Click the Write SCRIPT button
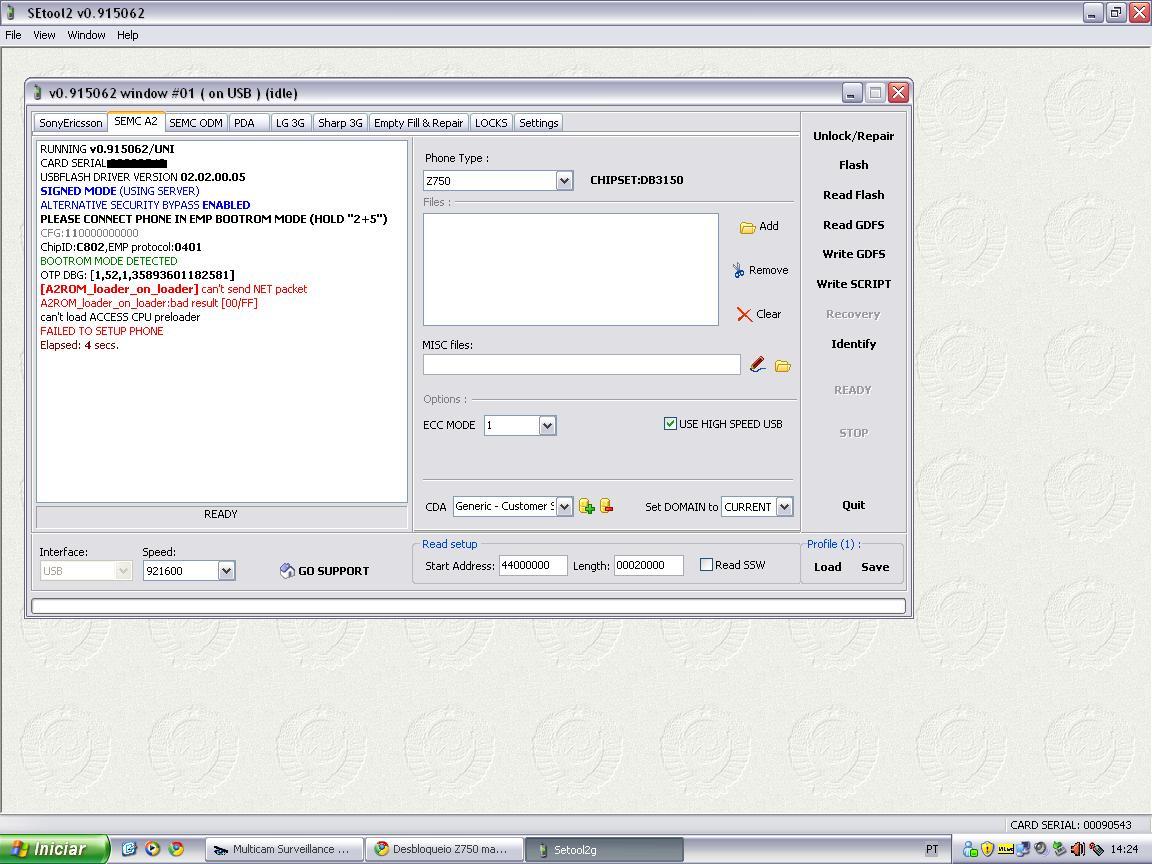The width and height of the screenshot is (1152, 864). pos(853,284)
